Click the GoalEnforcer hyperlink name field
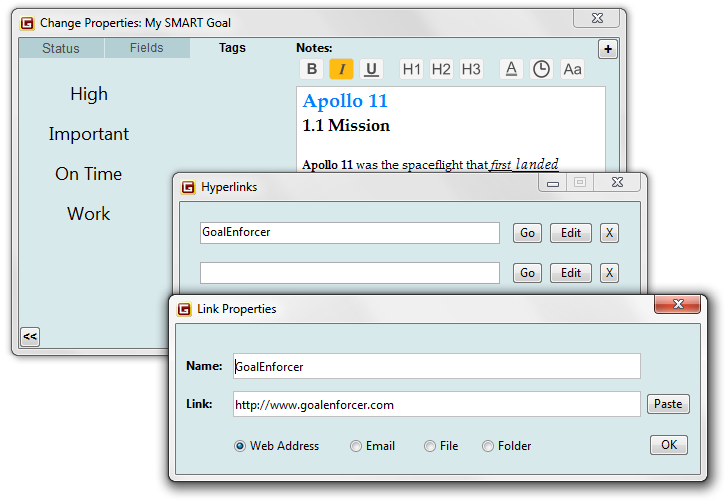The image size is (727, 503). pos(350,233)
